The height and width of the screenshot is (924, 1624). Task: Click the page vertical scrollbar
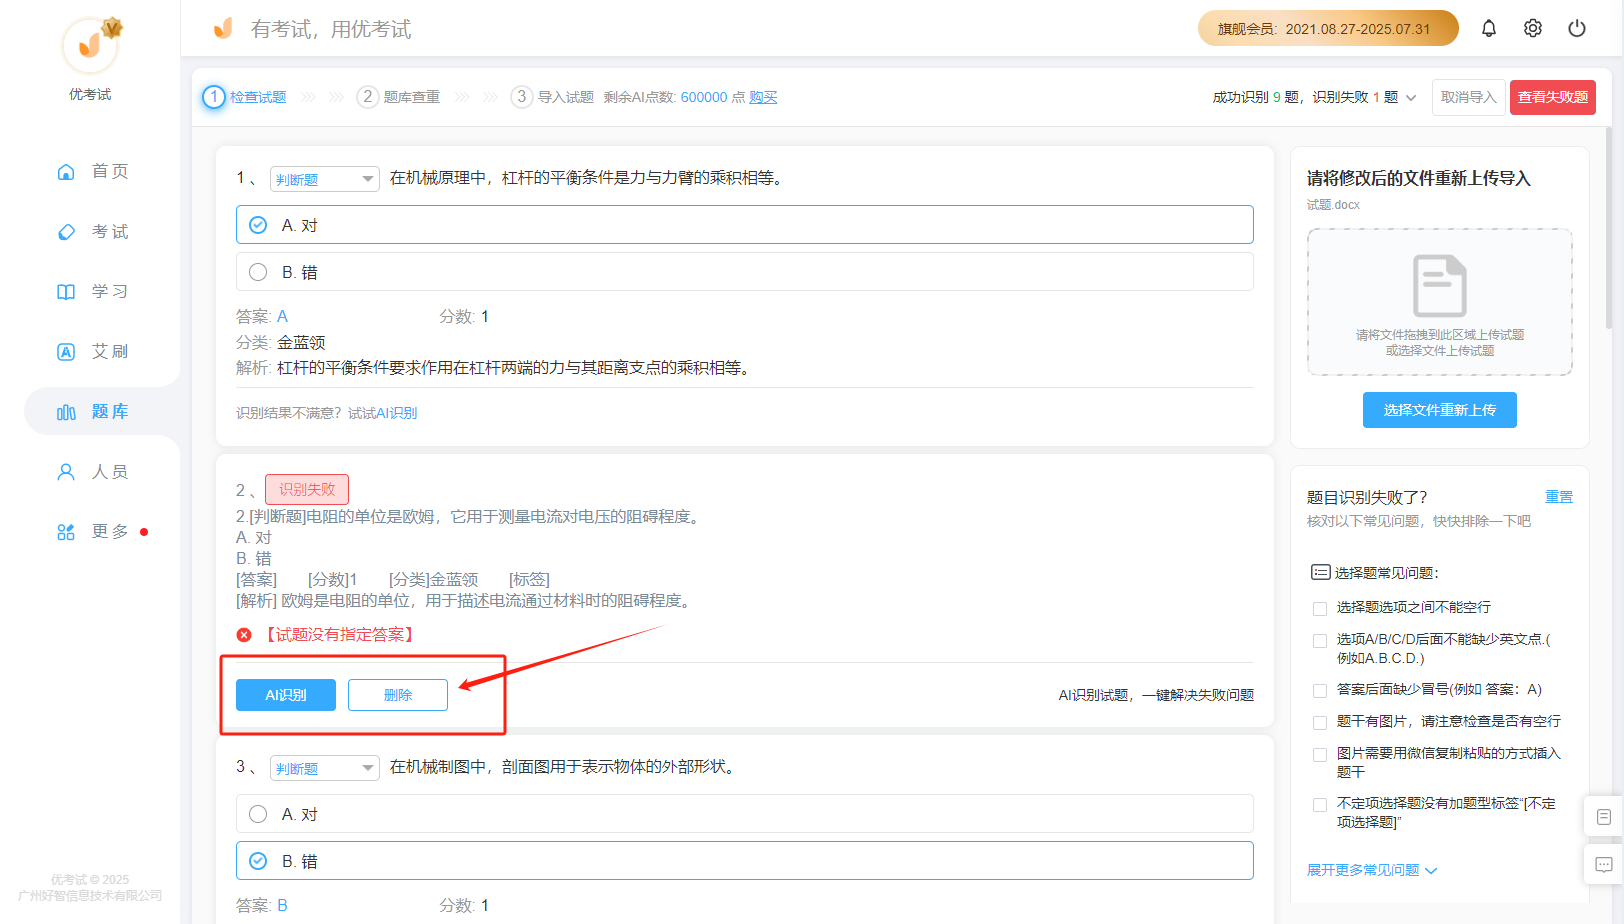click(1608, 228)
